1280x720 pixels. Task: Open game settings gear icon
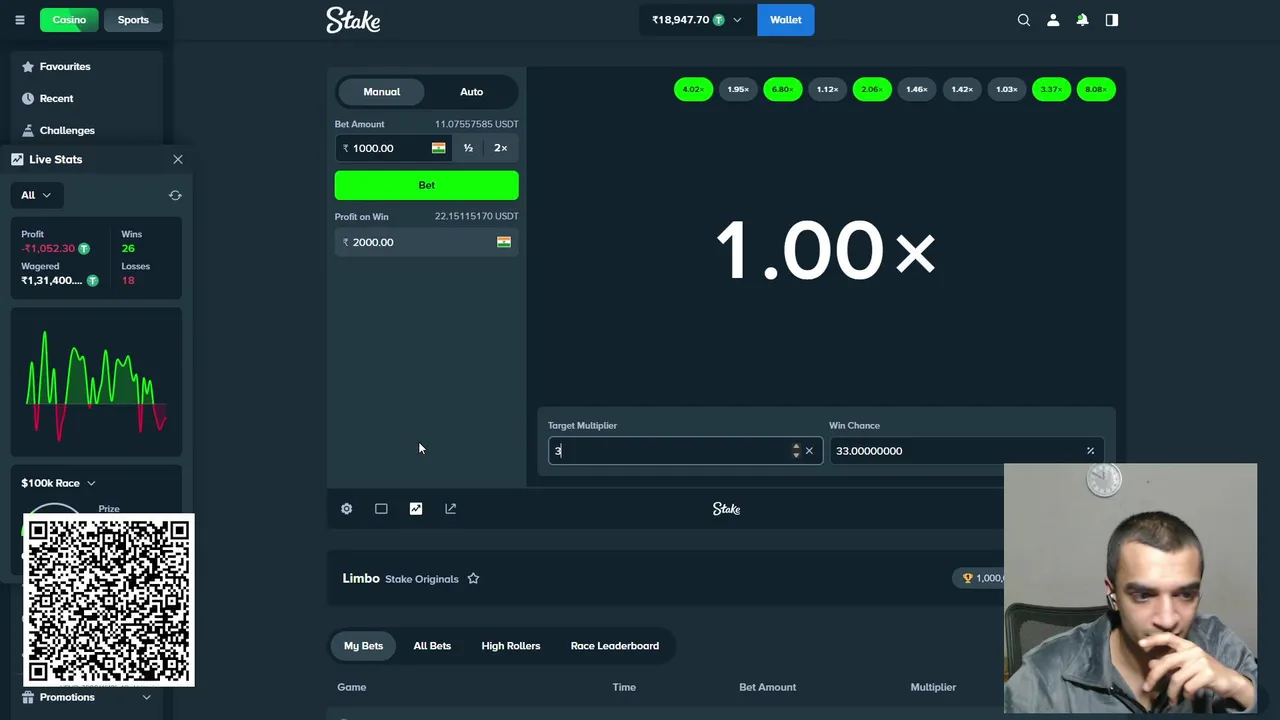click(x=346, y=509)
